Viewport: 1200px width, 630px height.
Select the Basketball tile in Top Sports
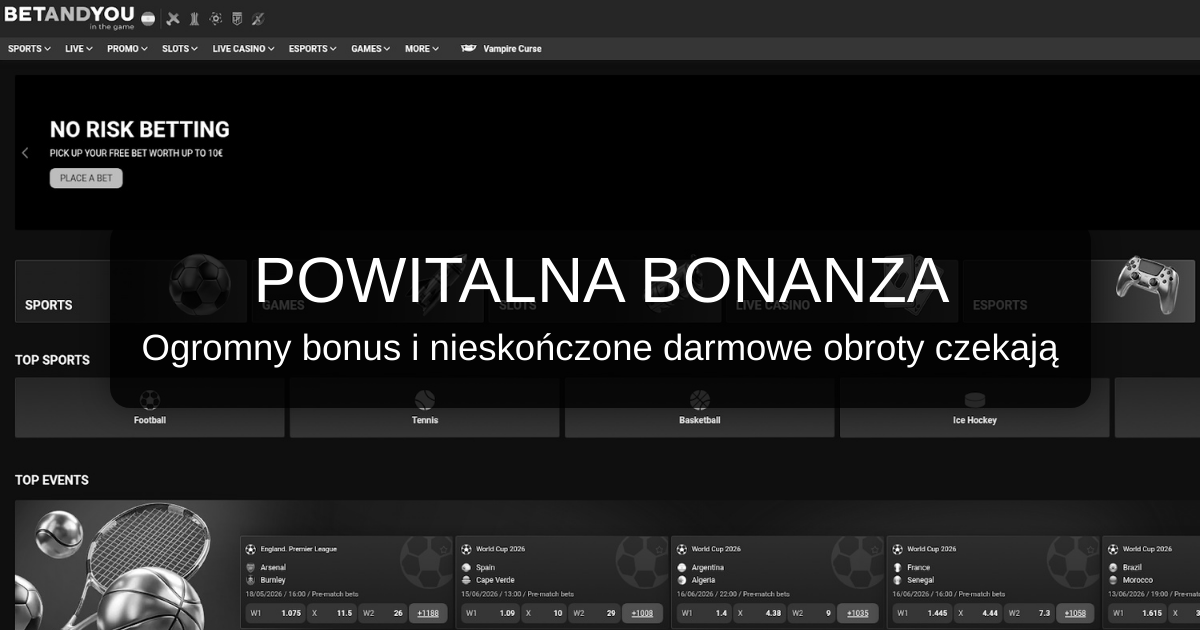coord(700,408)
